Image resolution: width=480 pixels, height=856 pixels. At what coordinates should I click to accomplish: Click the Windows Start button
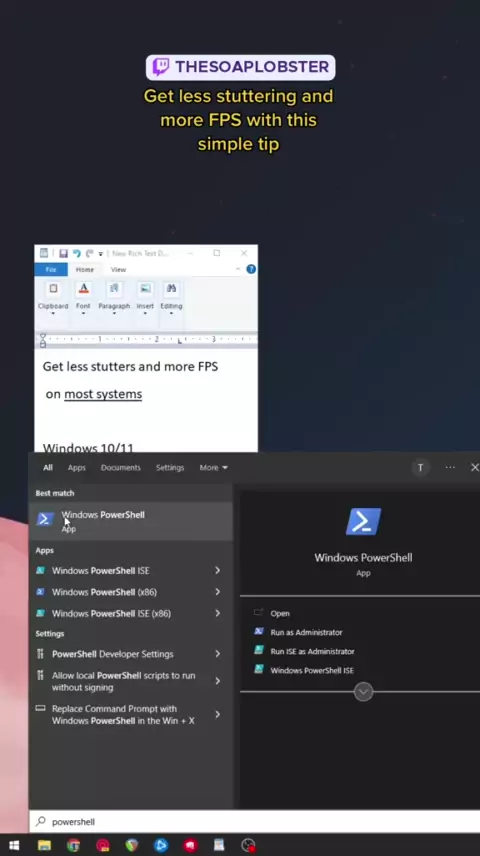tap(14, 845)
